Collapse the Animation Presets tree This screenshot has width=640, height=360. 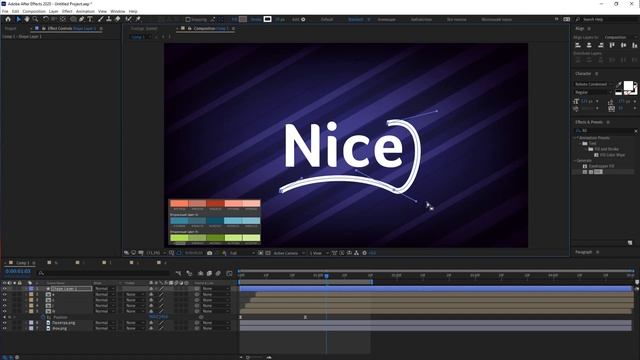pyautogui.click(x=576, y=138)
